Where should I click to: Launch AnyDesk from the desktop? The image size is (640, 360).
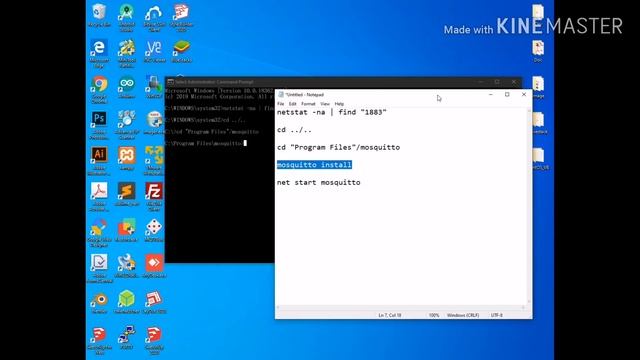pyautogui.click(x=154, y=266)
